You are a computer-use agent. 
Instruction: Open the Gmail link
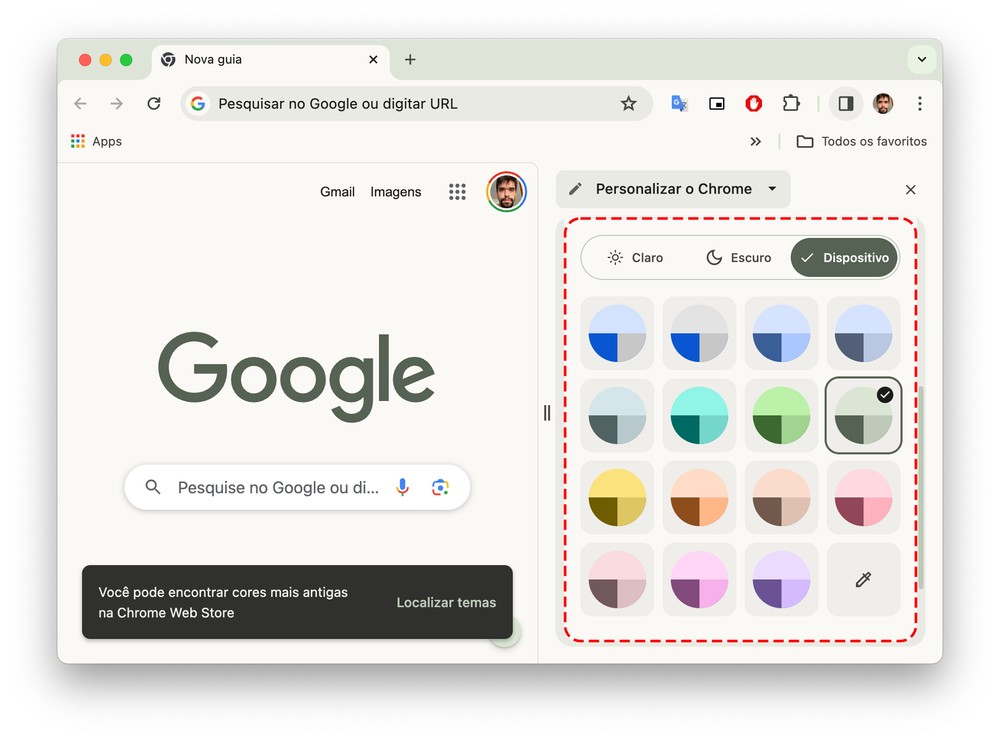[x=337, y=192]
